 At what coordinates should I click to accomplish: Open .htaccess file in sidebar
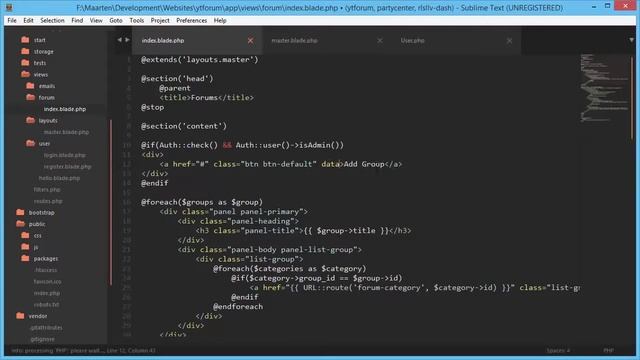pyautogui.click(x=45, y=270)
